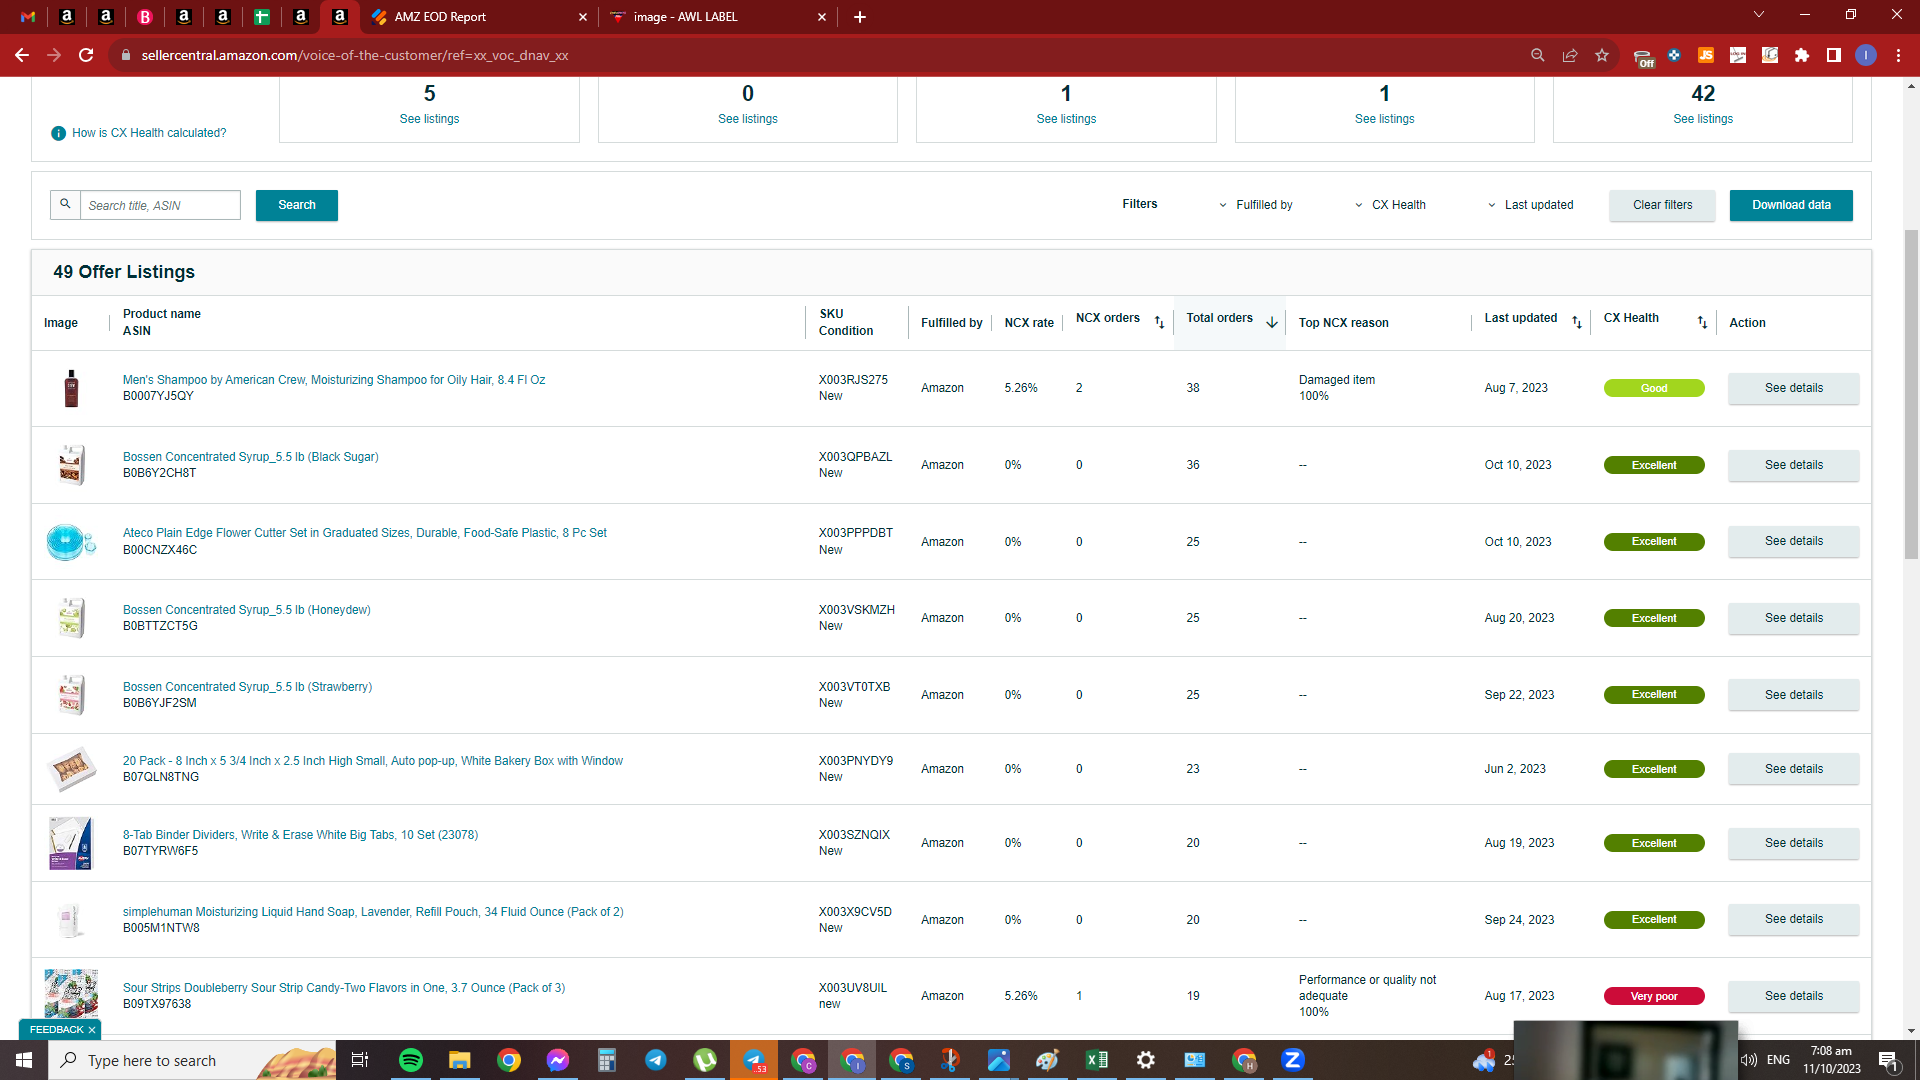
Task: Open Zoom from the taskbar
Action: tap(1293, 1060)
